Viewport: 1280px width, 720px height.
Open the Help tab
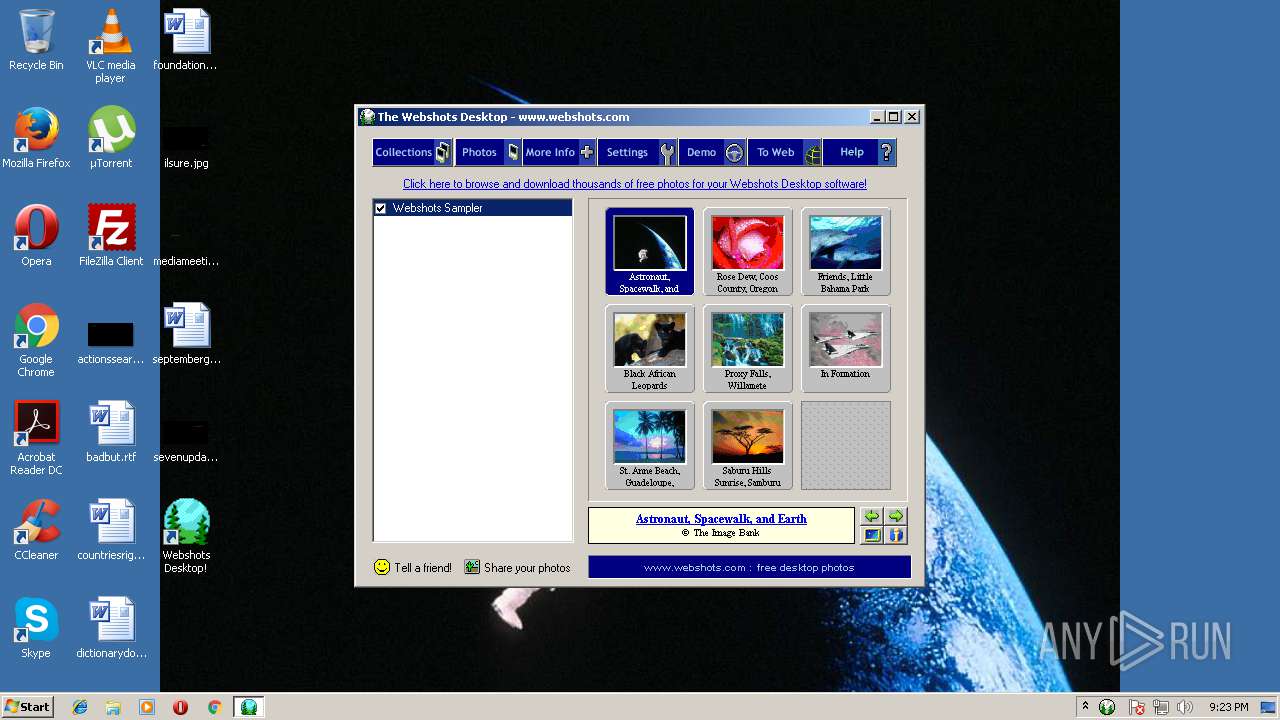859,152
